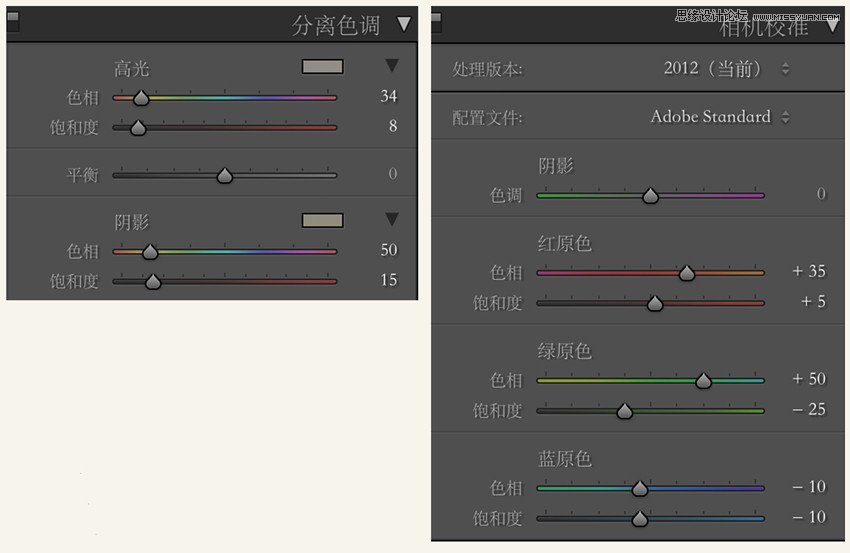Toggle the Camera Calibration panel on/off switch

coord(436,21)
